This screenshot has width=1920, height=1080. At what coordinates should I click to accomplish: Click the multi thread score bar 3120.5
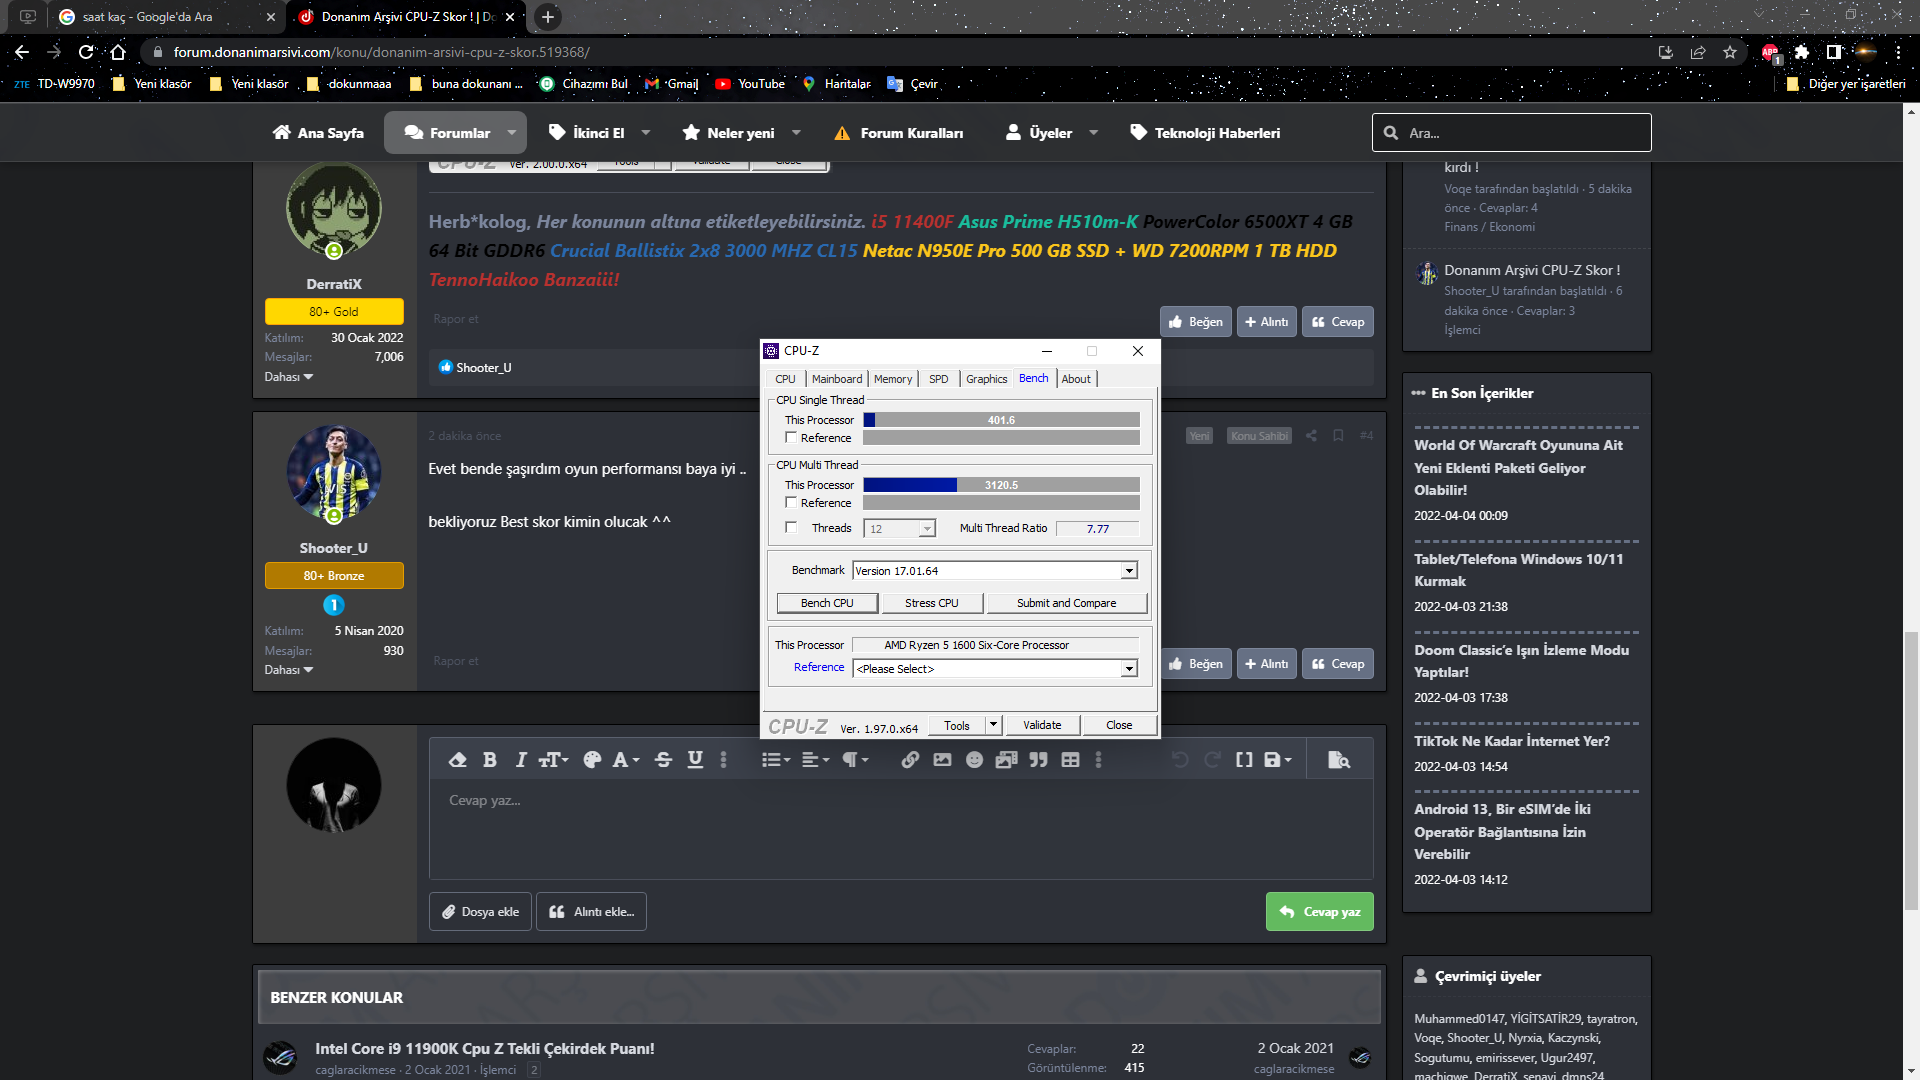tap(1001, 485)
